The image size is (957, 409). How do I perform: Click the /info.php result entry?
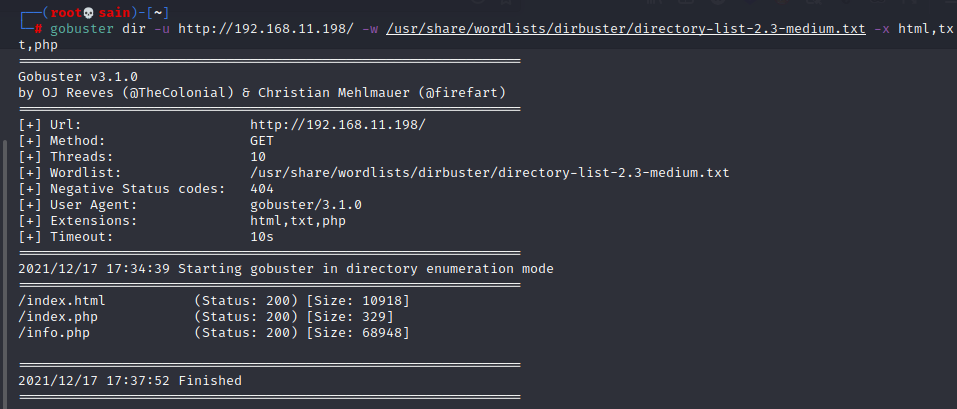tap(54, 333)
